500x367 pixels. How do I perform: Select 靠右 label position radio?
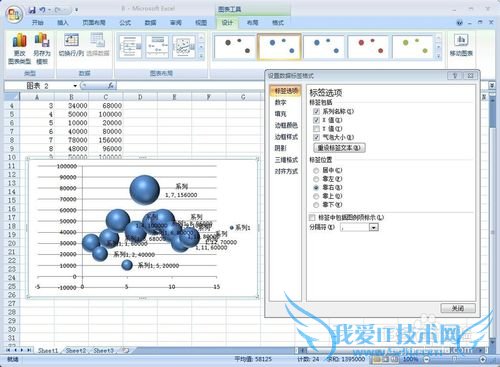click(x=316, y=188)
